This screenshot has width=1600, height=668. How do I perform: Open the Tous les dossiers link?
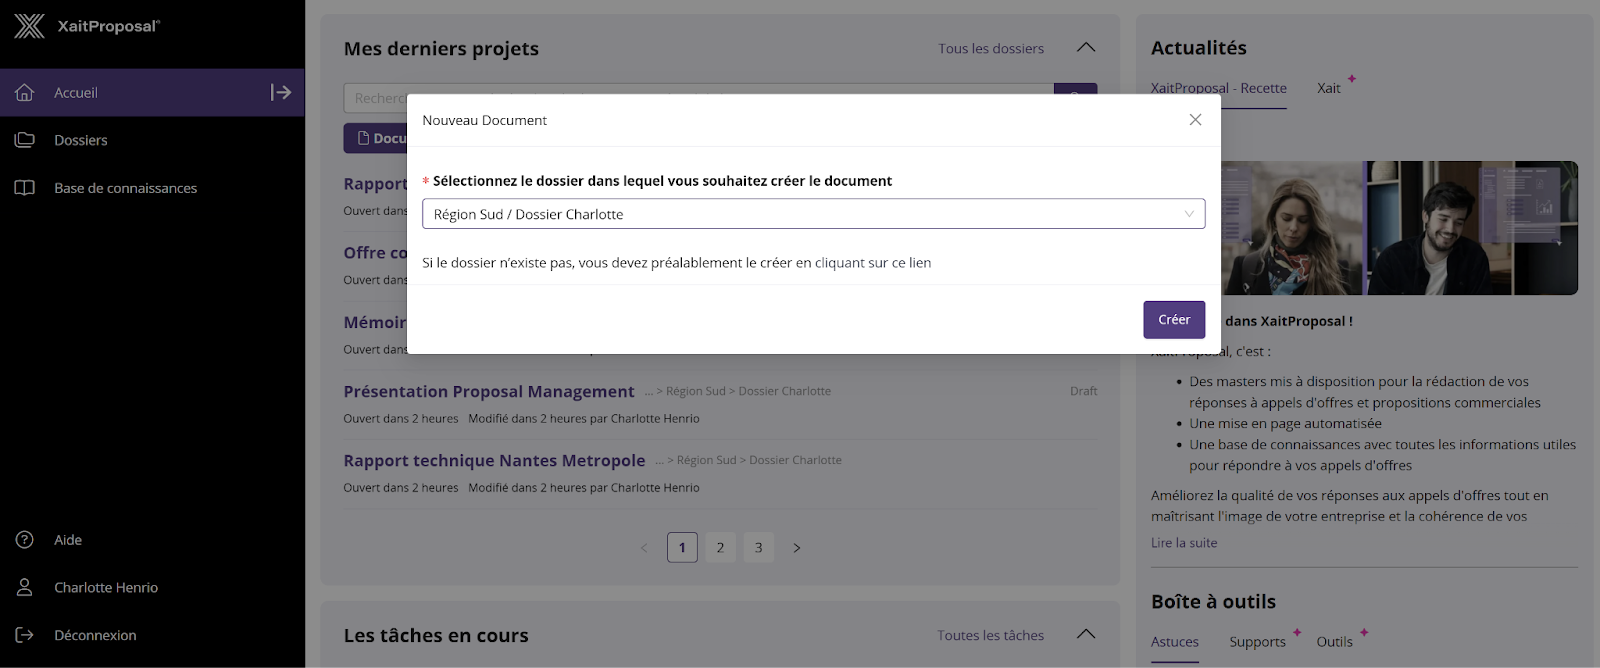990,48
